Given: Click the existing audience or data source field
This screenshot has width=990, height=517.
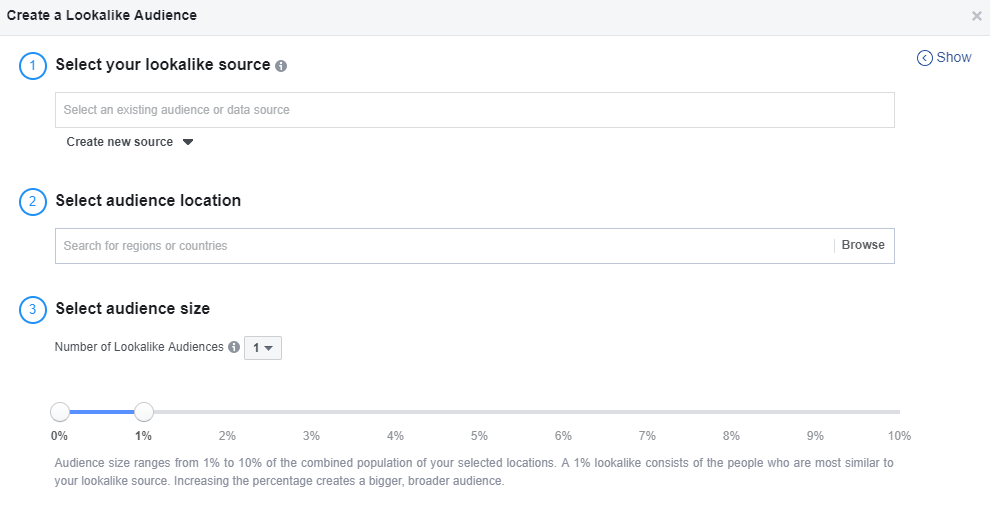Looking at the screenshot, I should 475,110.
